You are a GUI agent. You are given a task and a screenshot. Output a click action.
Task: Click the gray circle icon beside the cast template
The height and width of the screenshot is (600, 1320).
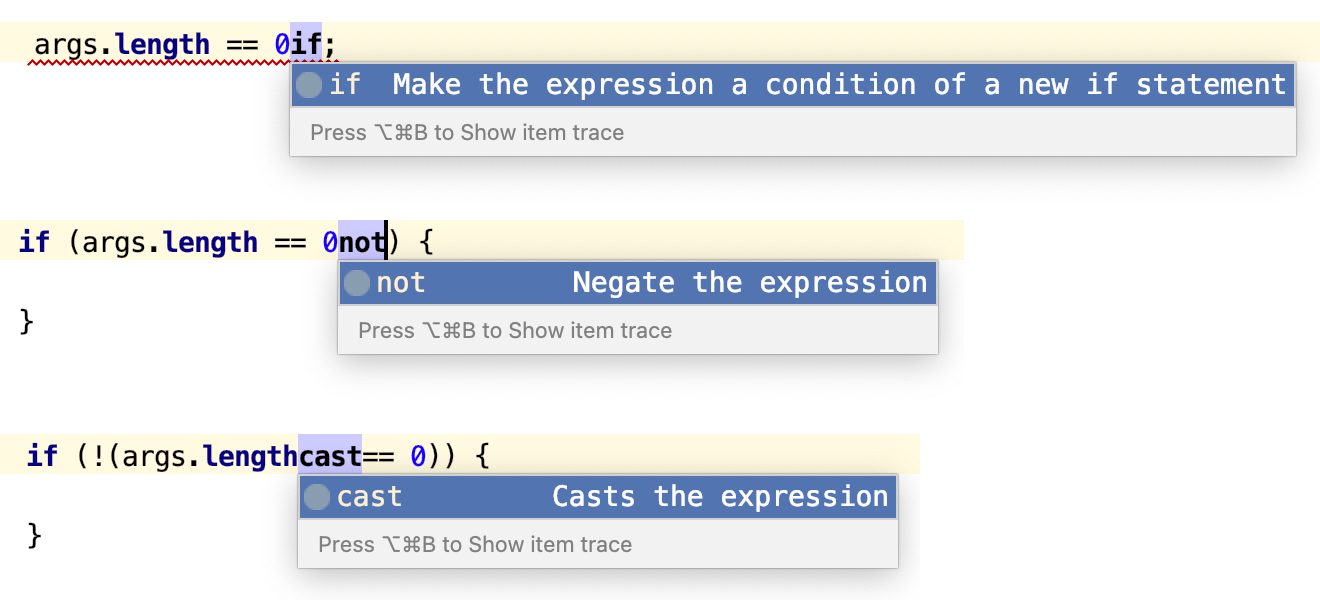[x=317, y=497]
